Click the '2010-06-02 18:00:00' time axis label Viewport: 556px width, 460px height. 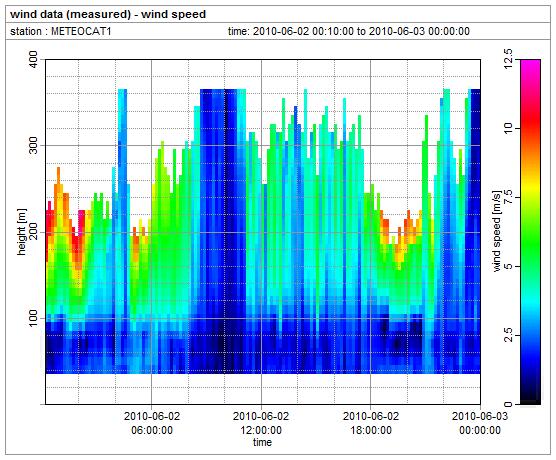(x=371, y=423)
